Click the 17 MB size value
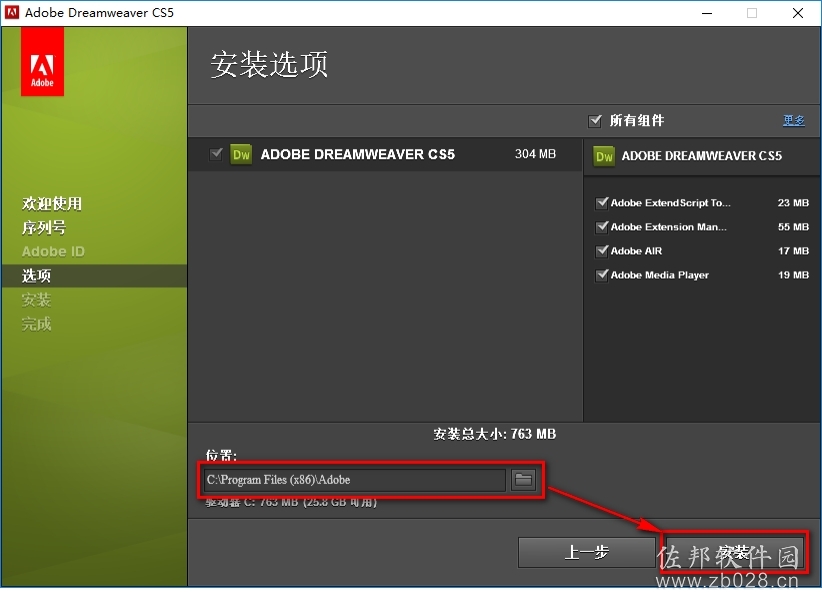822x610 pixels. (x=793, y=251)
